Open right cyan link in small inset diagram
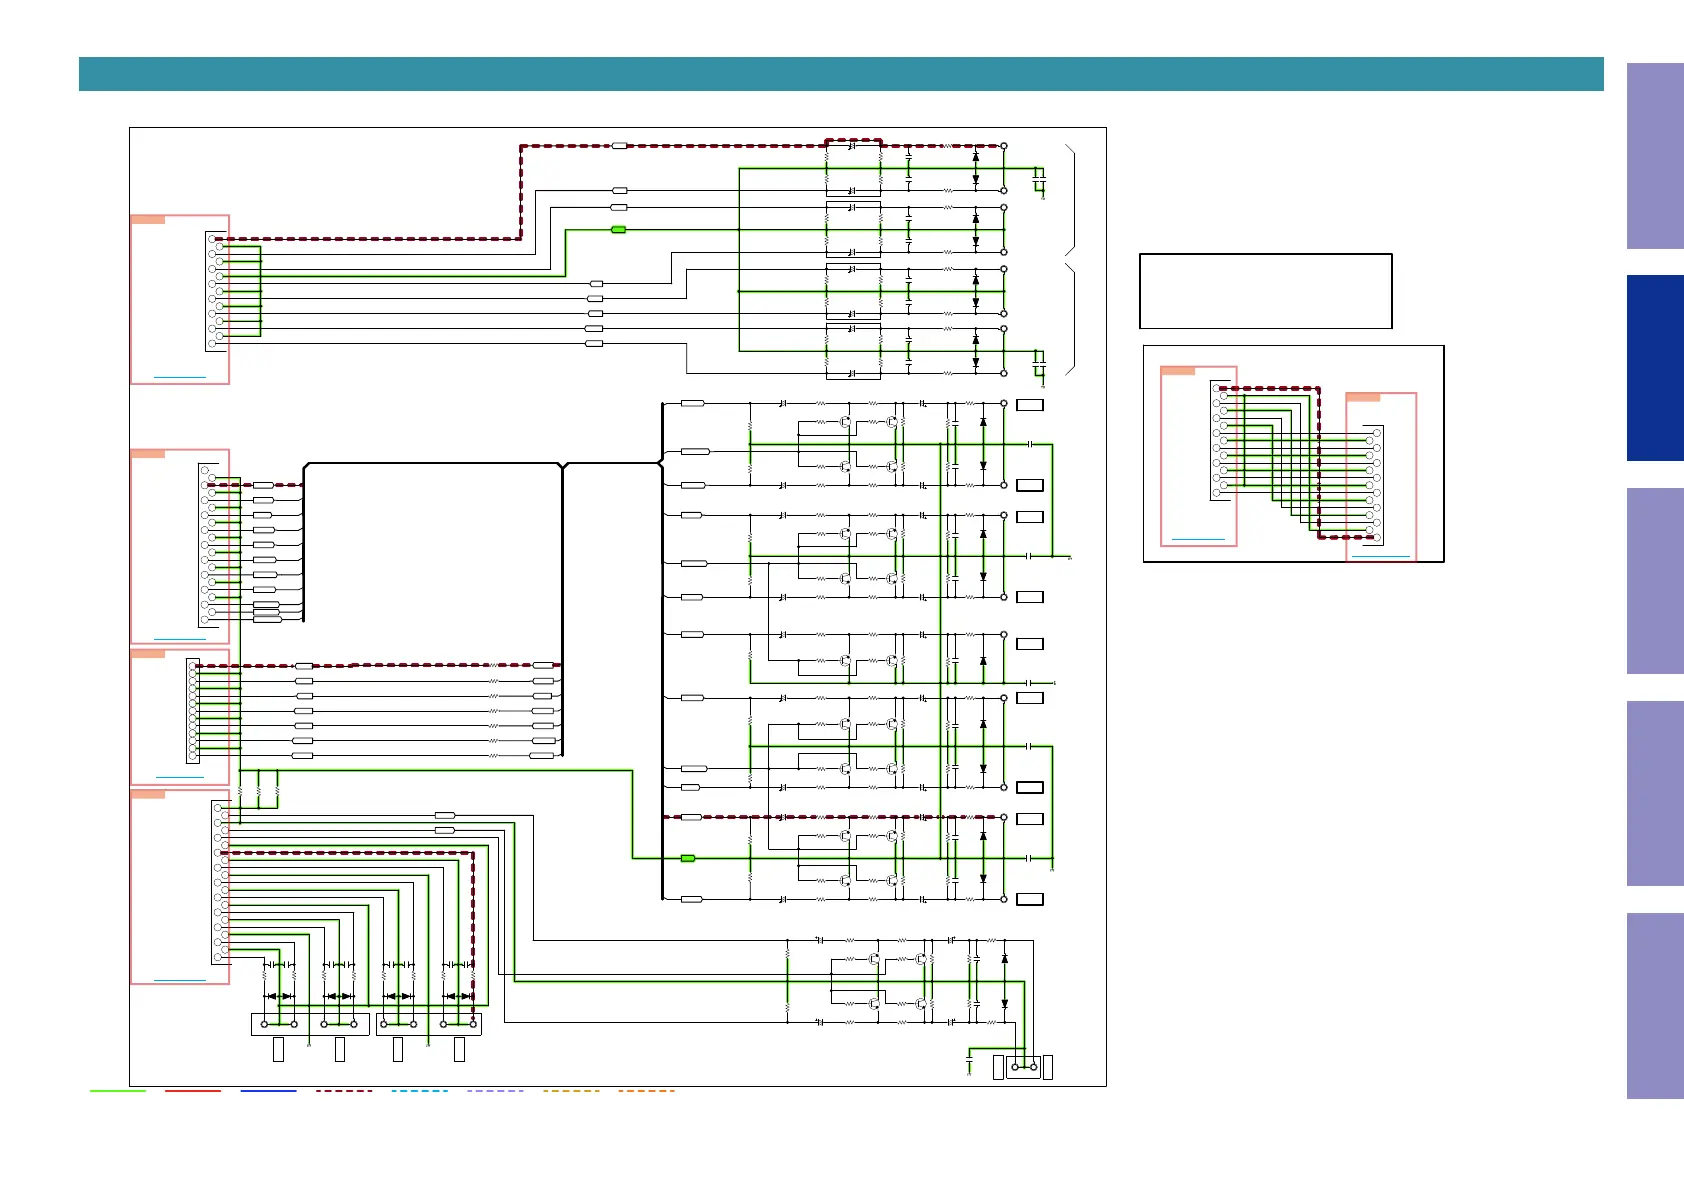This screenshot has width=1684, height=1191. coord(1380,556)
